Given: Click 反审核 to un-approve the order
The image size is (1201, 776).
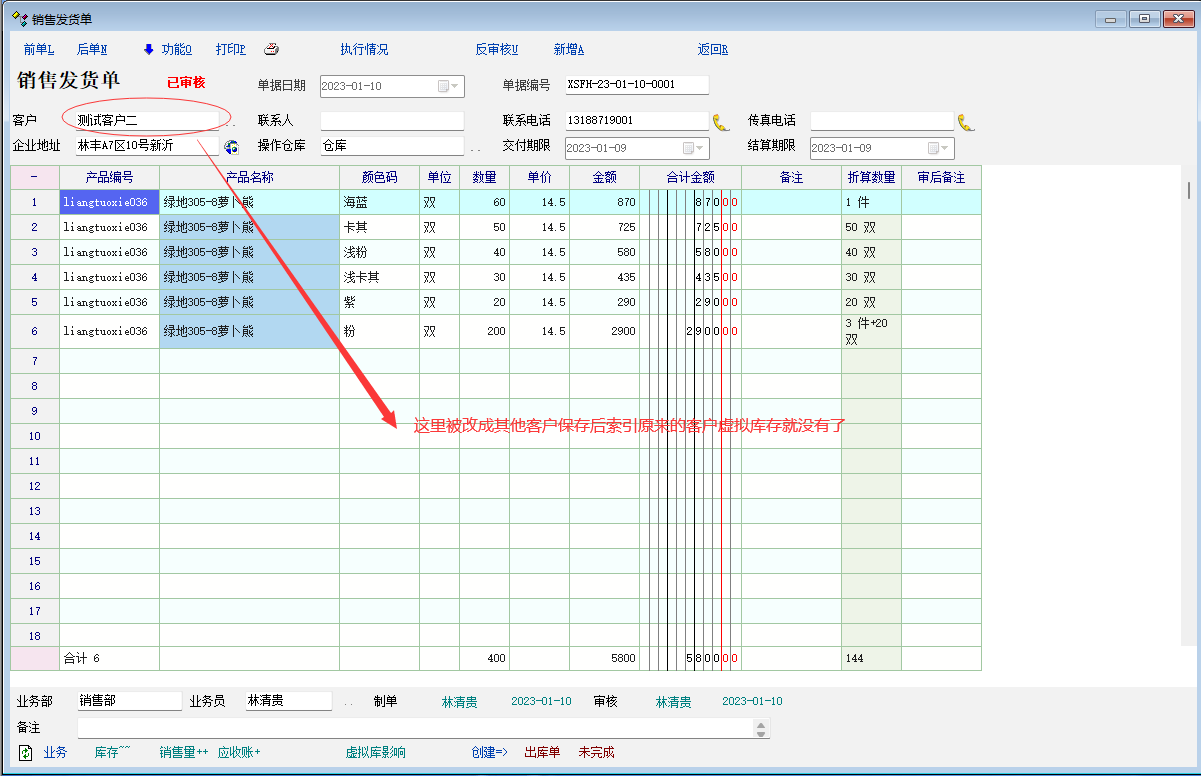Looking at the screenshot, I should (x=496, y=49).
